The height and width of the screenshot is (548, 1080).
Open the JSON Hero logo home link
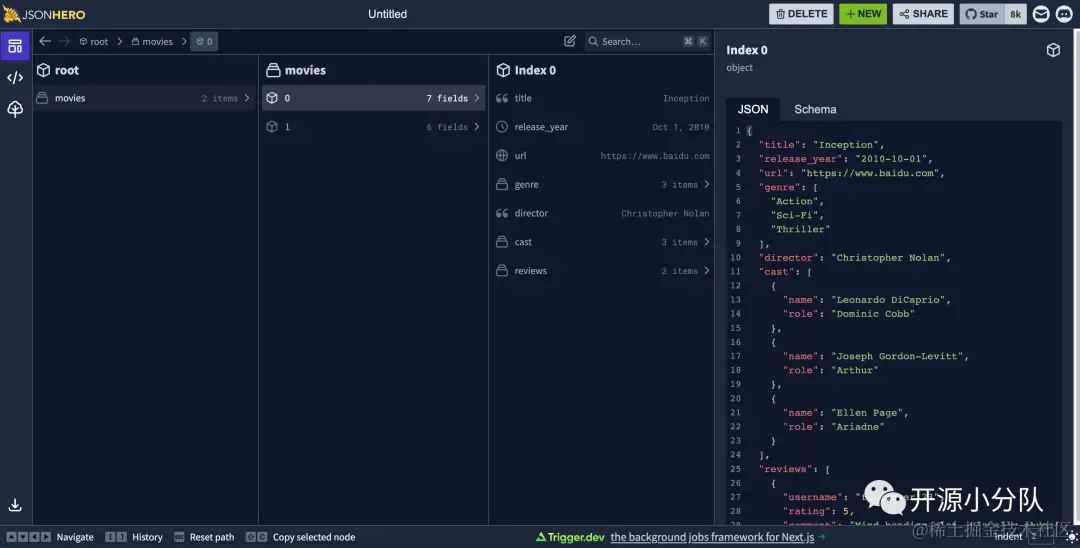[44, 14]
